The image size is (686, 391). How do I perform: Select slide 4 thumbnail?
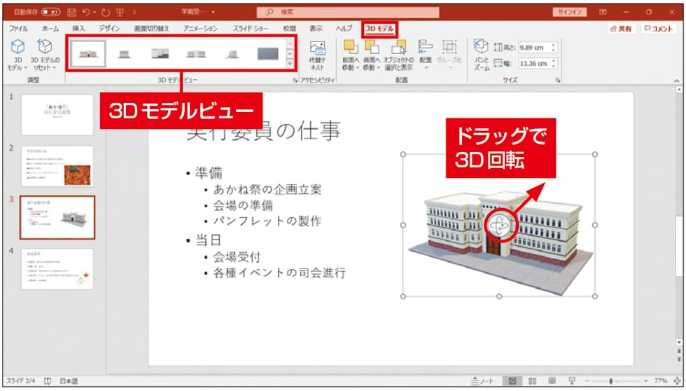coord(57,269)
